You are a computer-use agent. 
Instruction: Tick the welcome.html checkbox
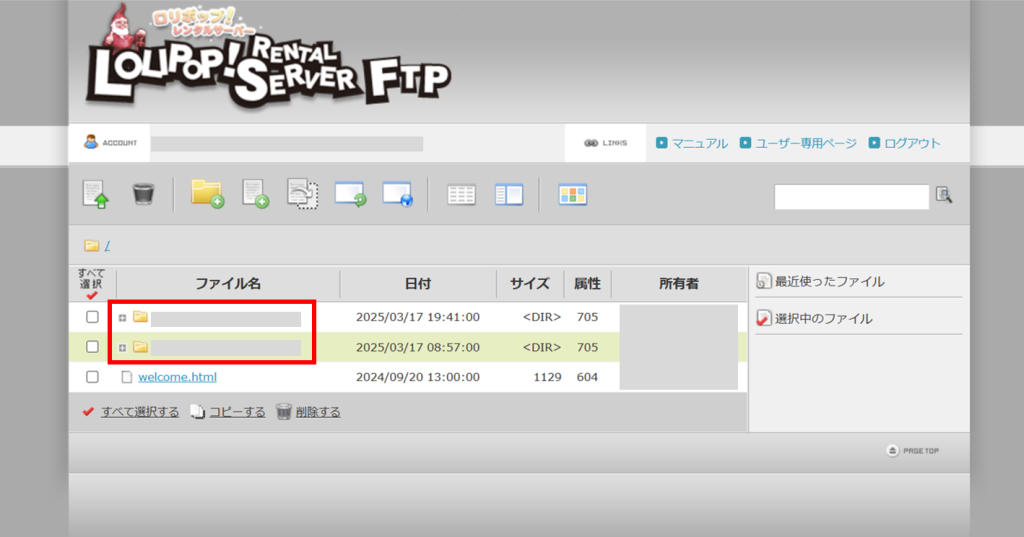click(x=92, y=377)
